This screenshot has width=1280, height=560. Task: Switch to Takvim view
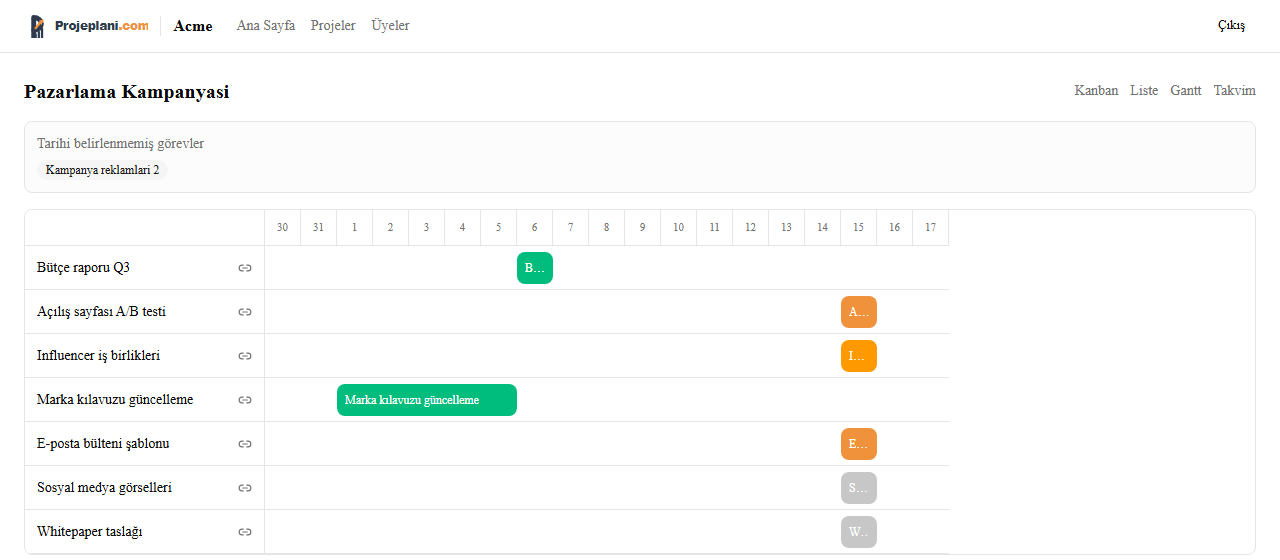pyautogui.click(x=1235, y=91)
